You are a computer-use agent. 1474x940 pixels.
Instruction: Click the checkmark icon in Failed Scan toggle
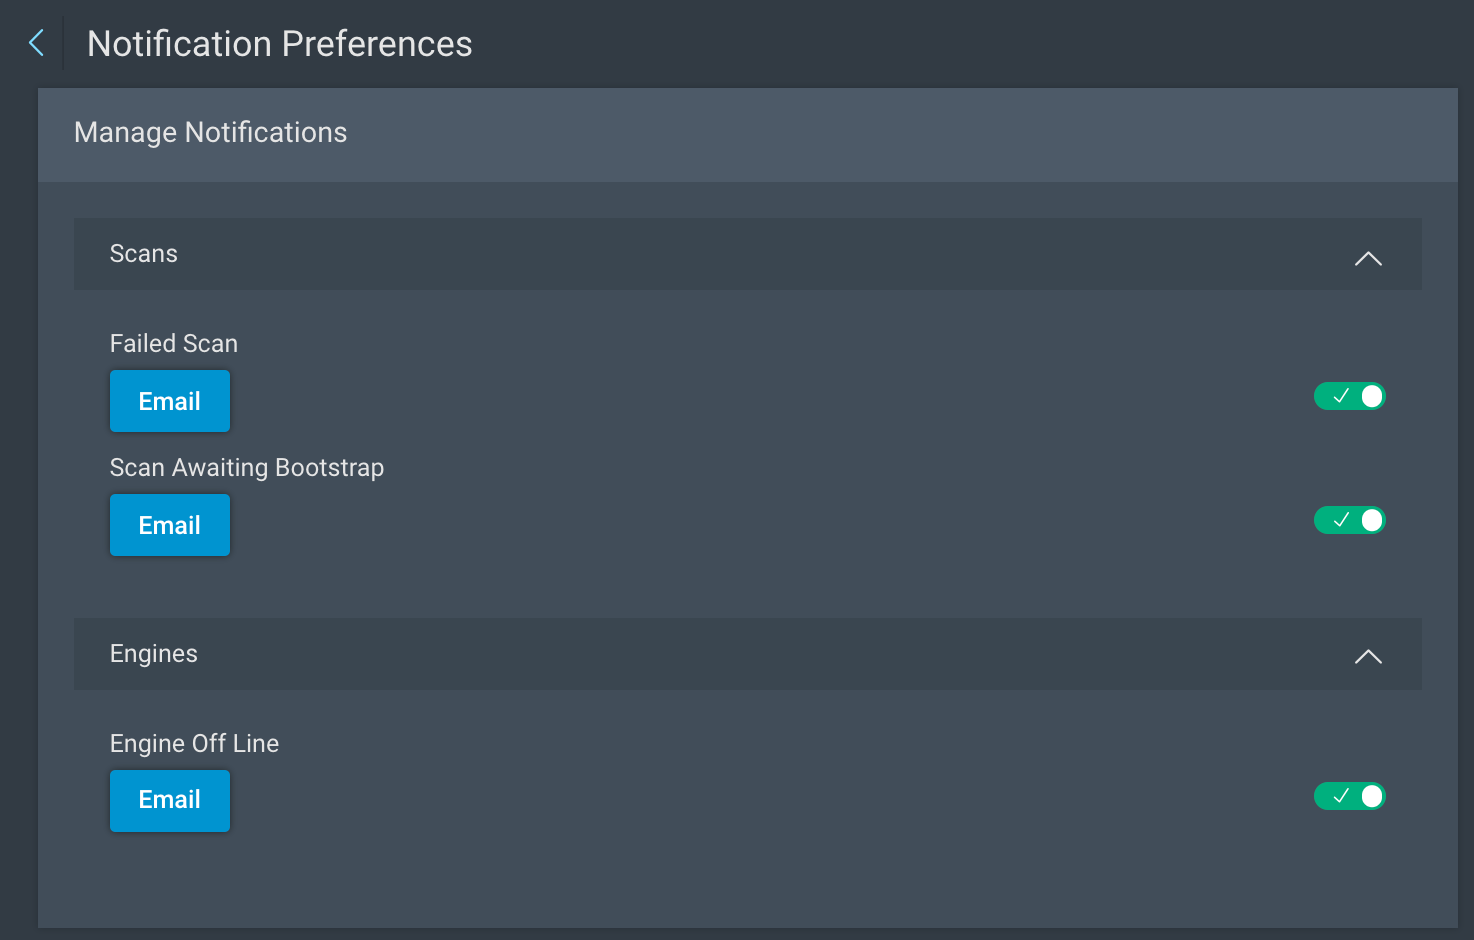coord(1341,396)
